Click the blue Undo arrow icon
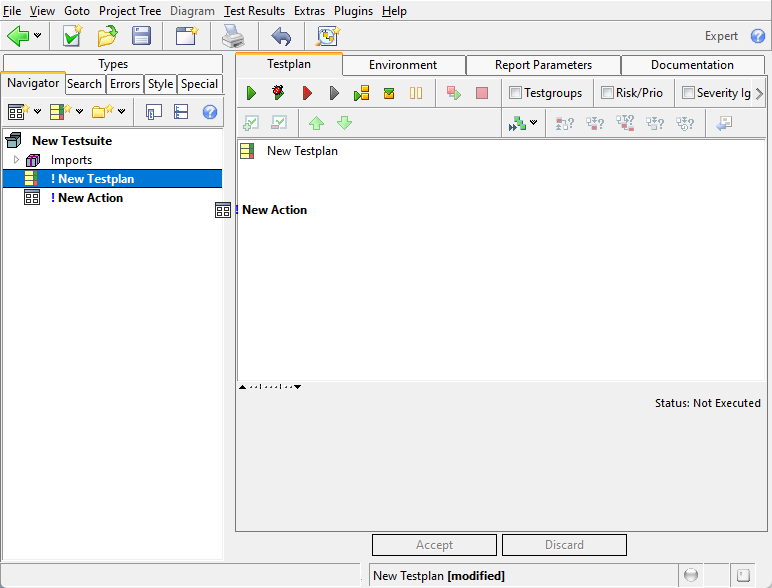772x588 pixels. tap(281, 36)
